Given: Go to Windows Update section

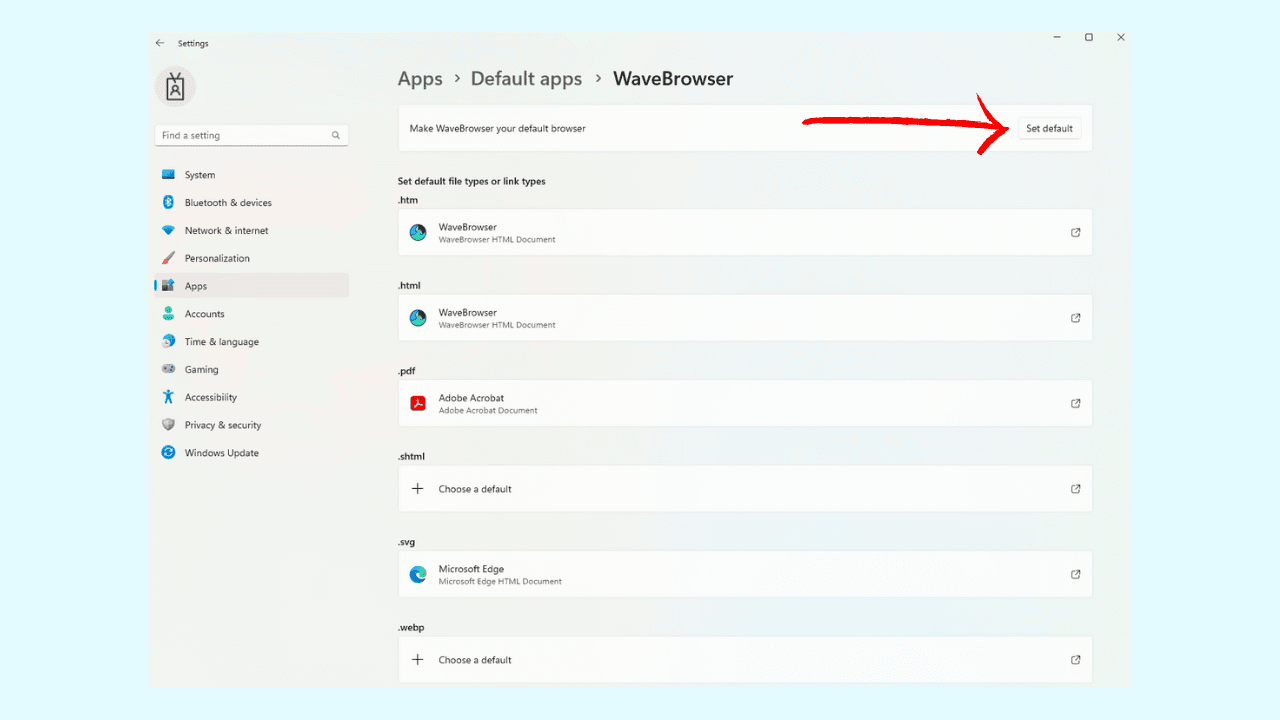Looking at the screenshot, I should (x=221, y=453).
